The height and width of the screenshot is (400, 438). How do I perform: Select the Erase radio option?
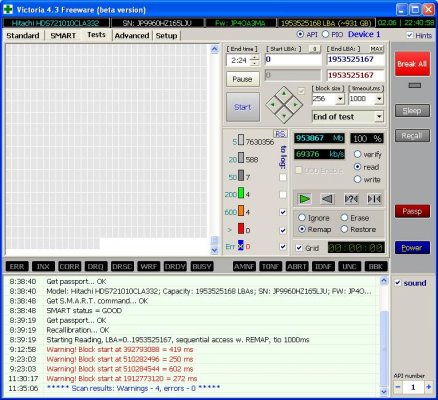344,218
